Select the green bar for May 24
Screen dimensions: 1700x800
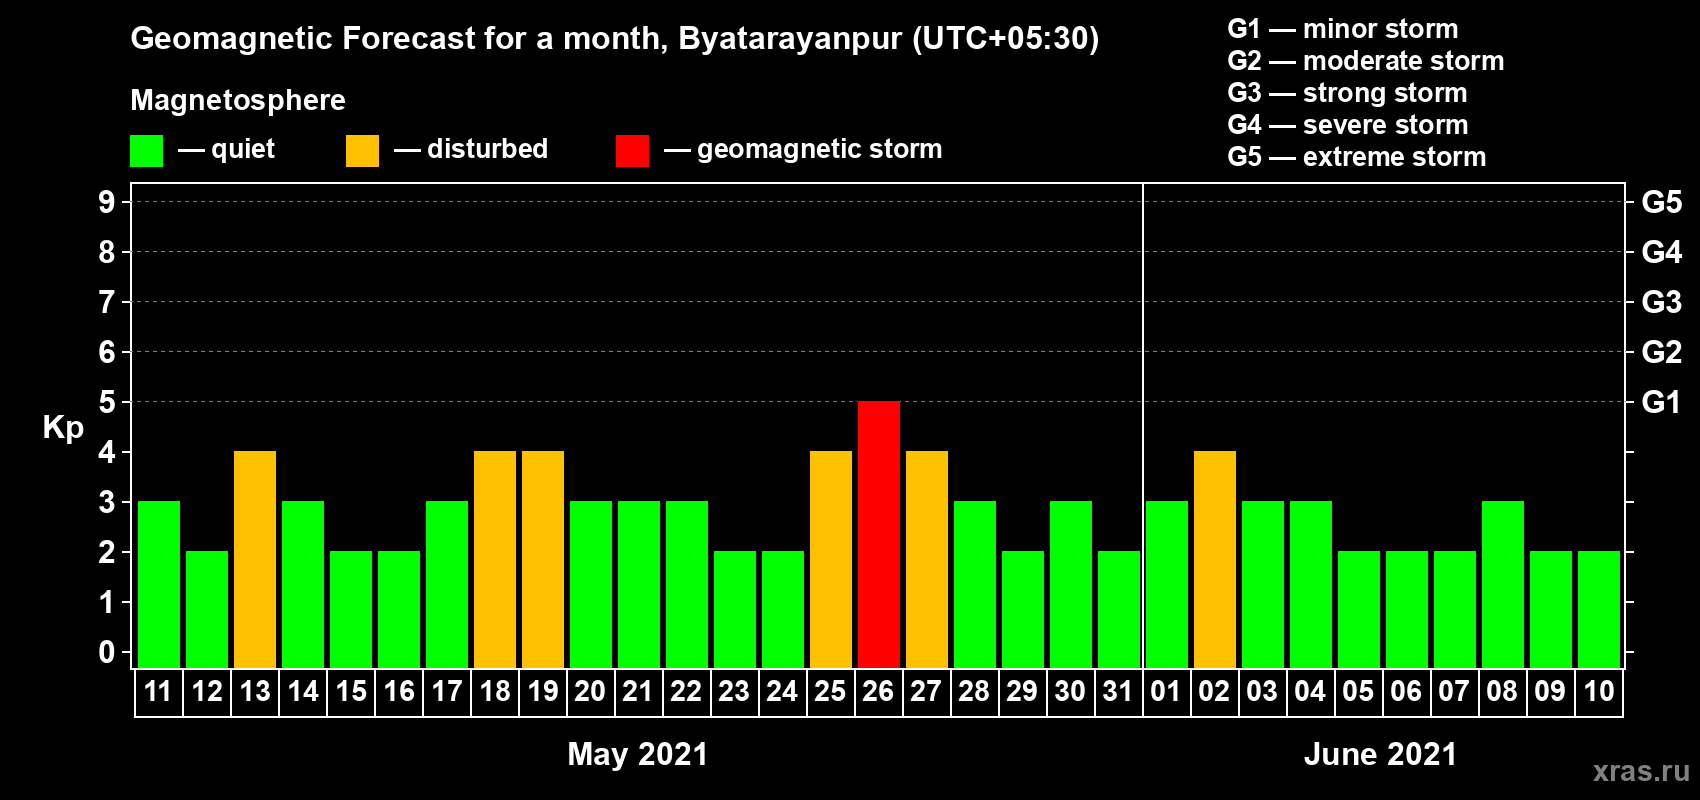(x=783, y=610)
